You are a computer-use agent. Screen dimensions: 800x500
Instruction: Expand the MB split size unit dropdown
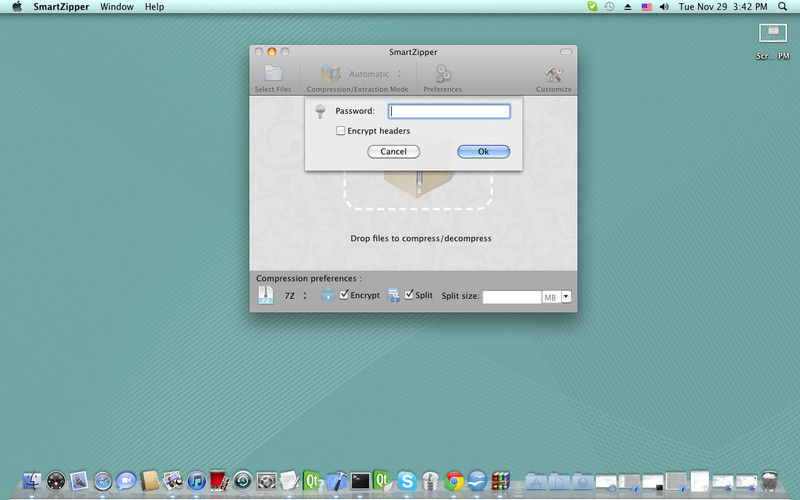click(566, 297)
